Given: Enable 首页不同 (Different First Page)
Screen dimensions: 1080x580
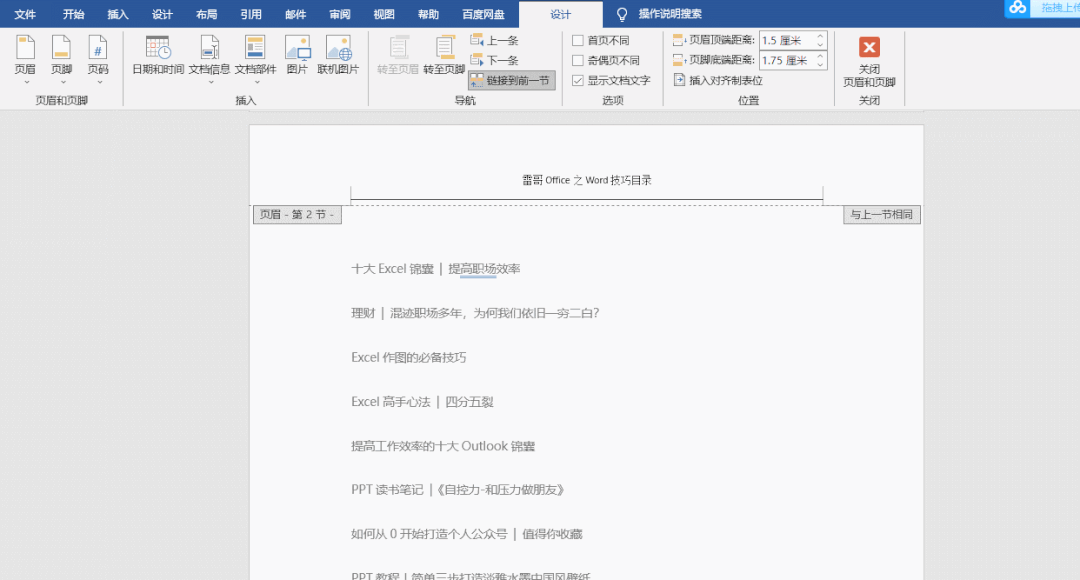Looking at the screenshot, I should coord(578,41).
